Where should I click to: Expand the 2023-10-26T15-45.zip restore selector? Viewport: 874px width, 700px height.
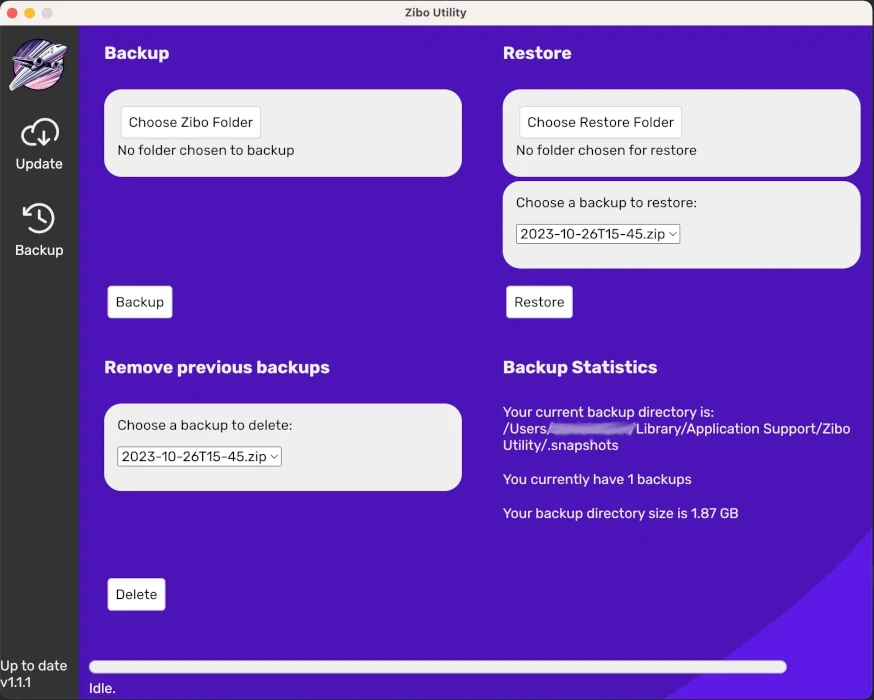[x=597, y=233]
